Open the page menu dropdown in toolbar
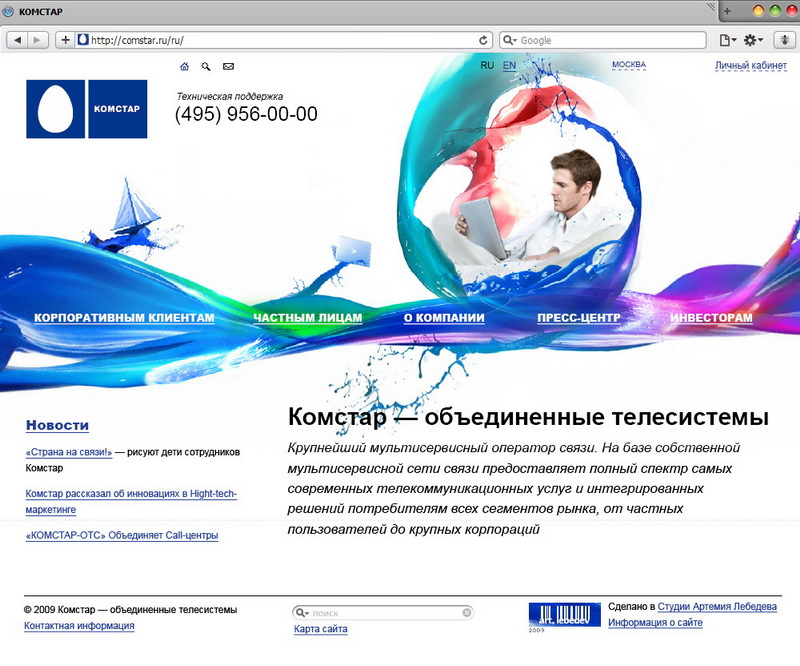The image size is (800, 666). (727, 40)
